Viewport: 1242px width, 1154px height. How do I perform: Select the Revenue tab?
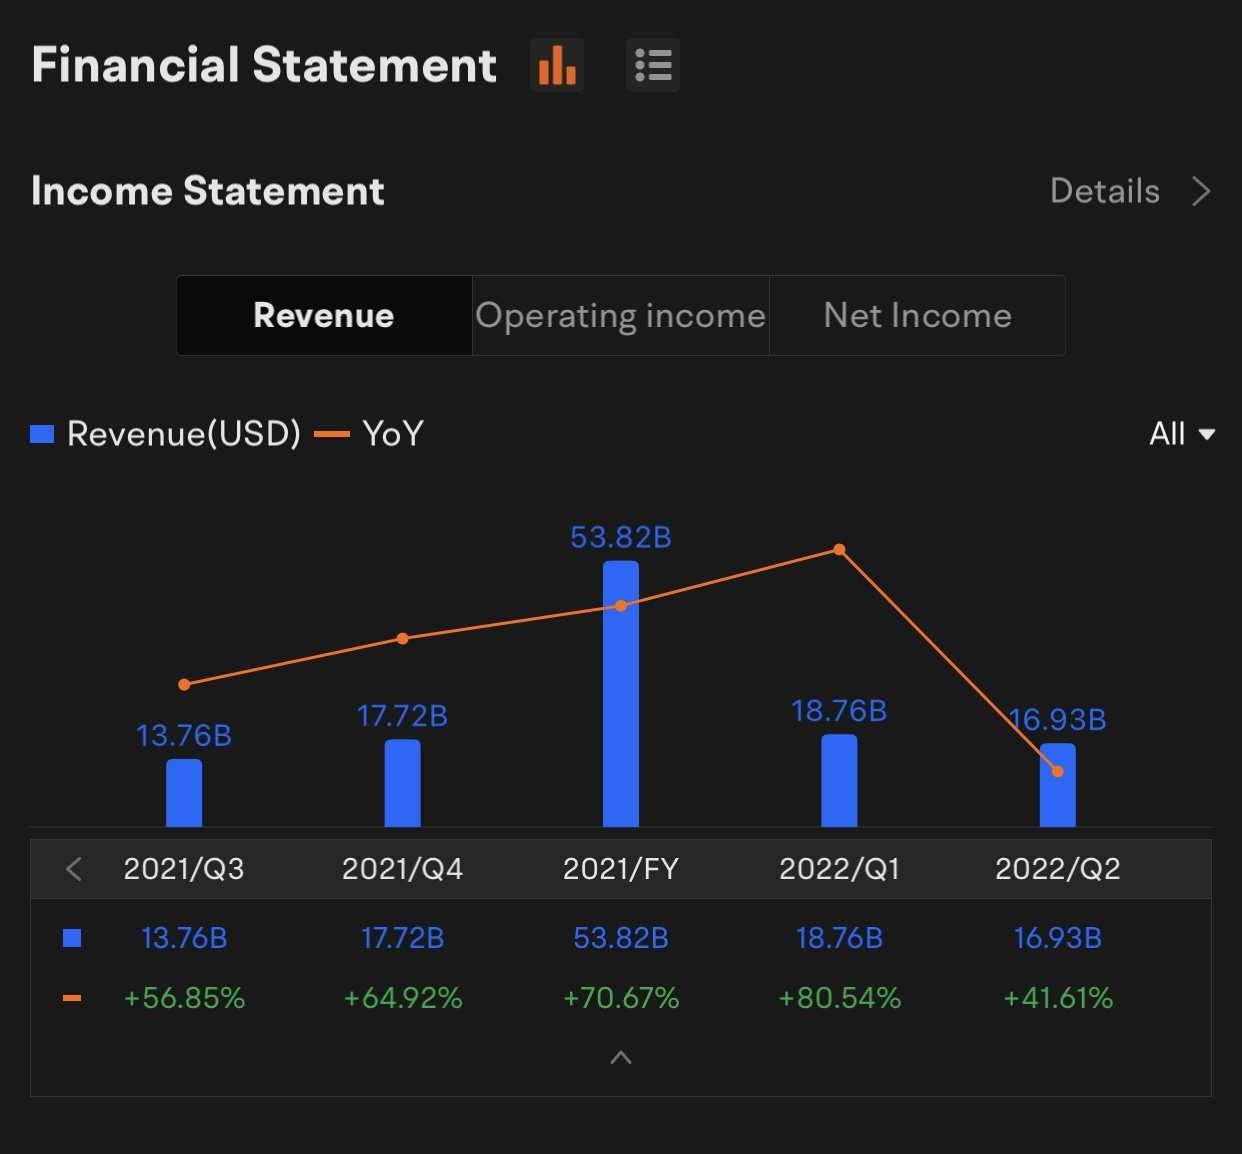(x=324, y=316)
